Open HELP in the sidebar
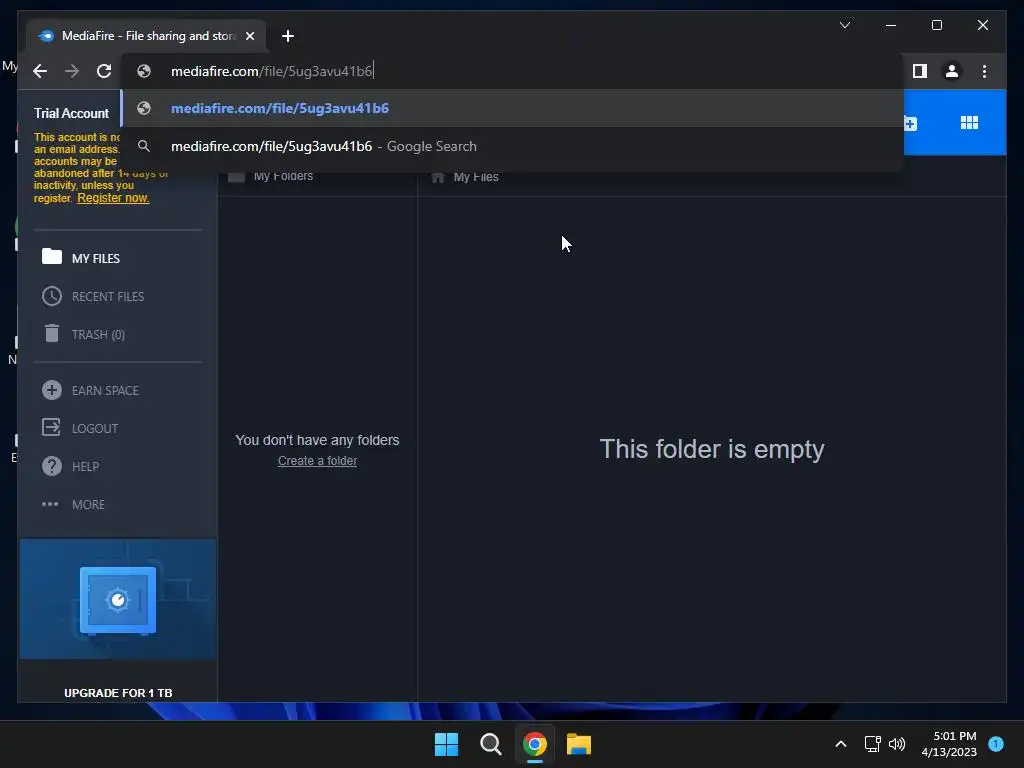 [85, 466]
